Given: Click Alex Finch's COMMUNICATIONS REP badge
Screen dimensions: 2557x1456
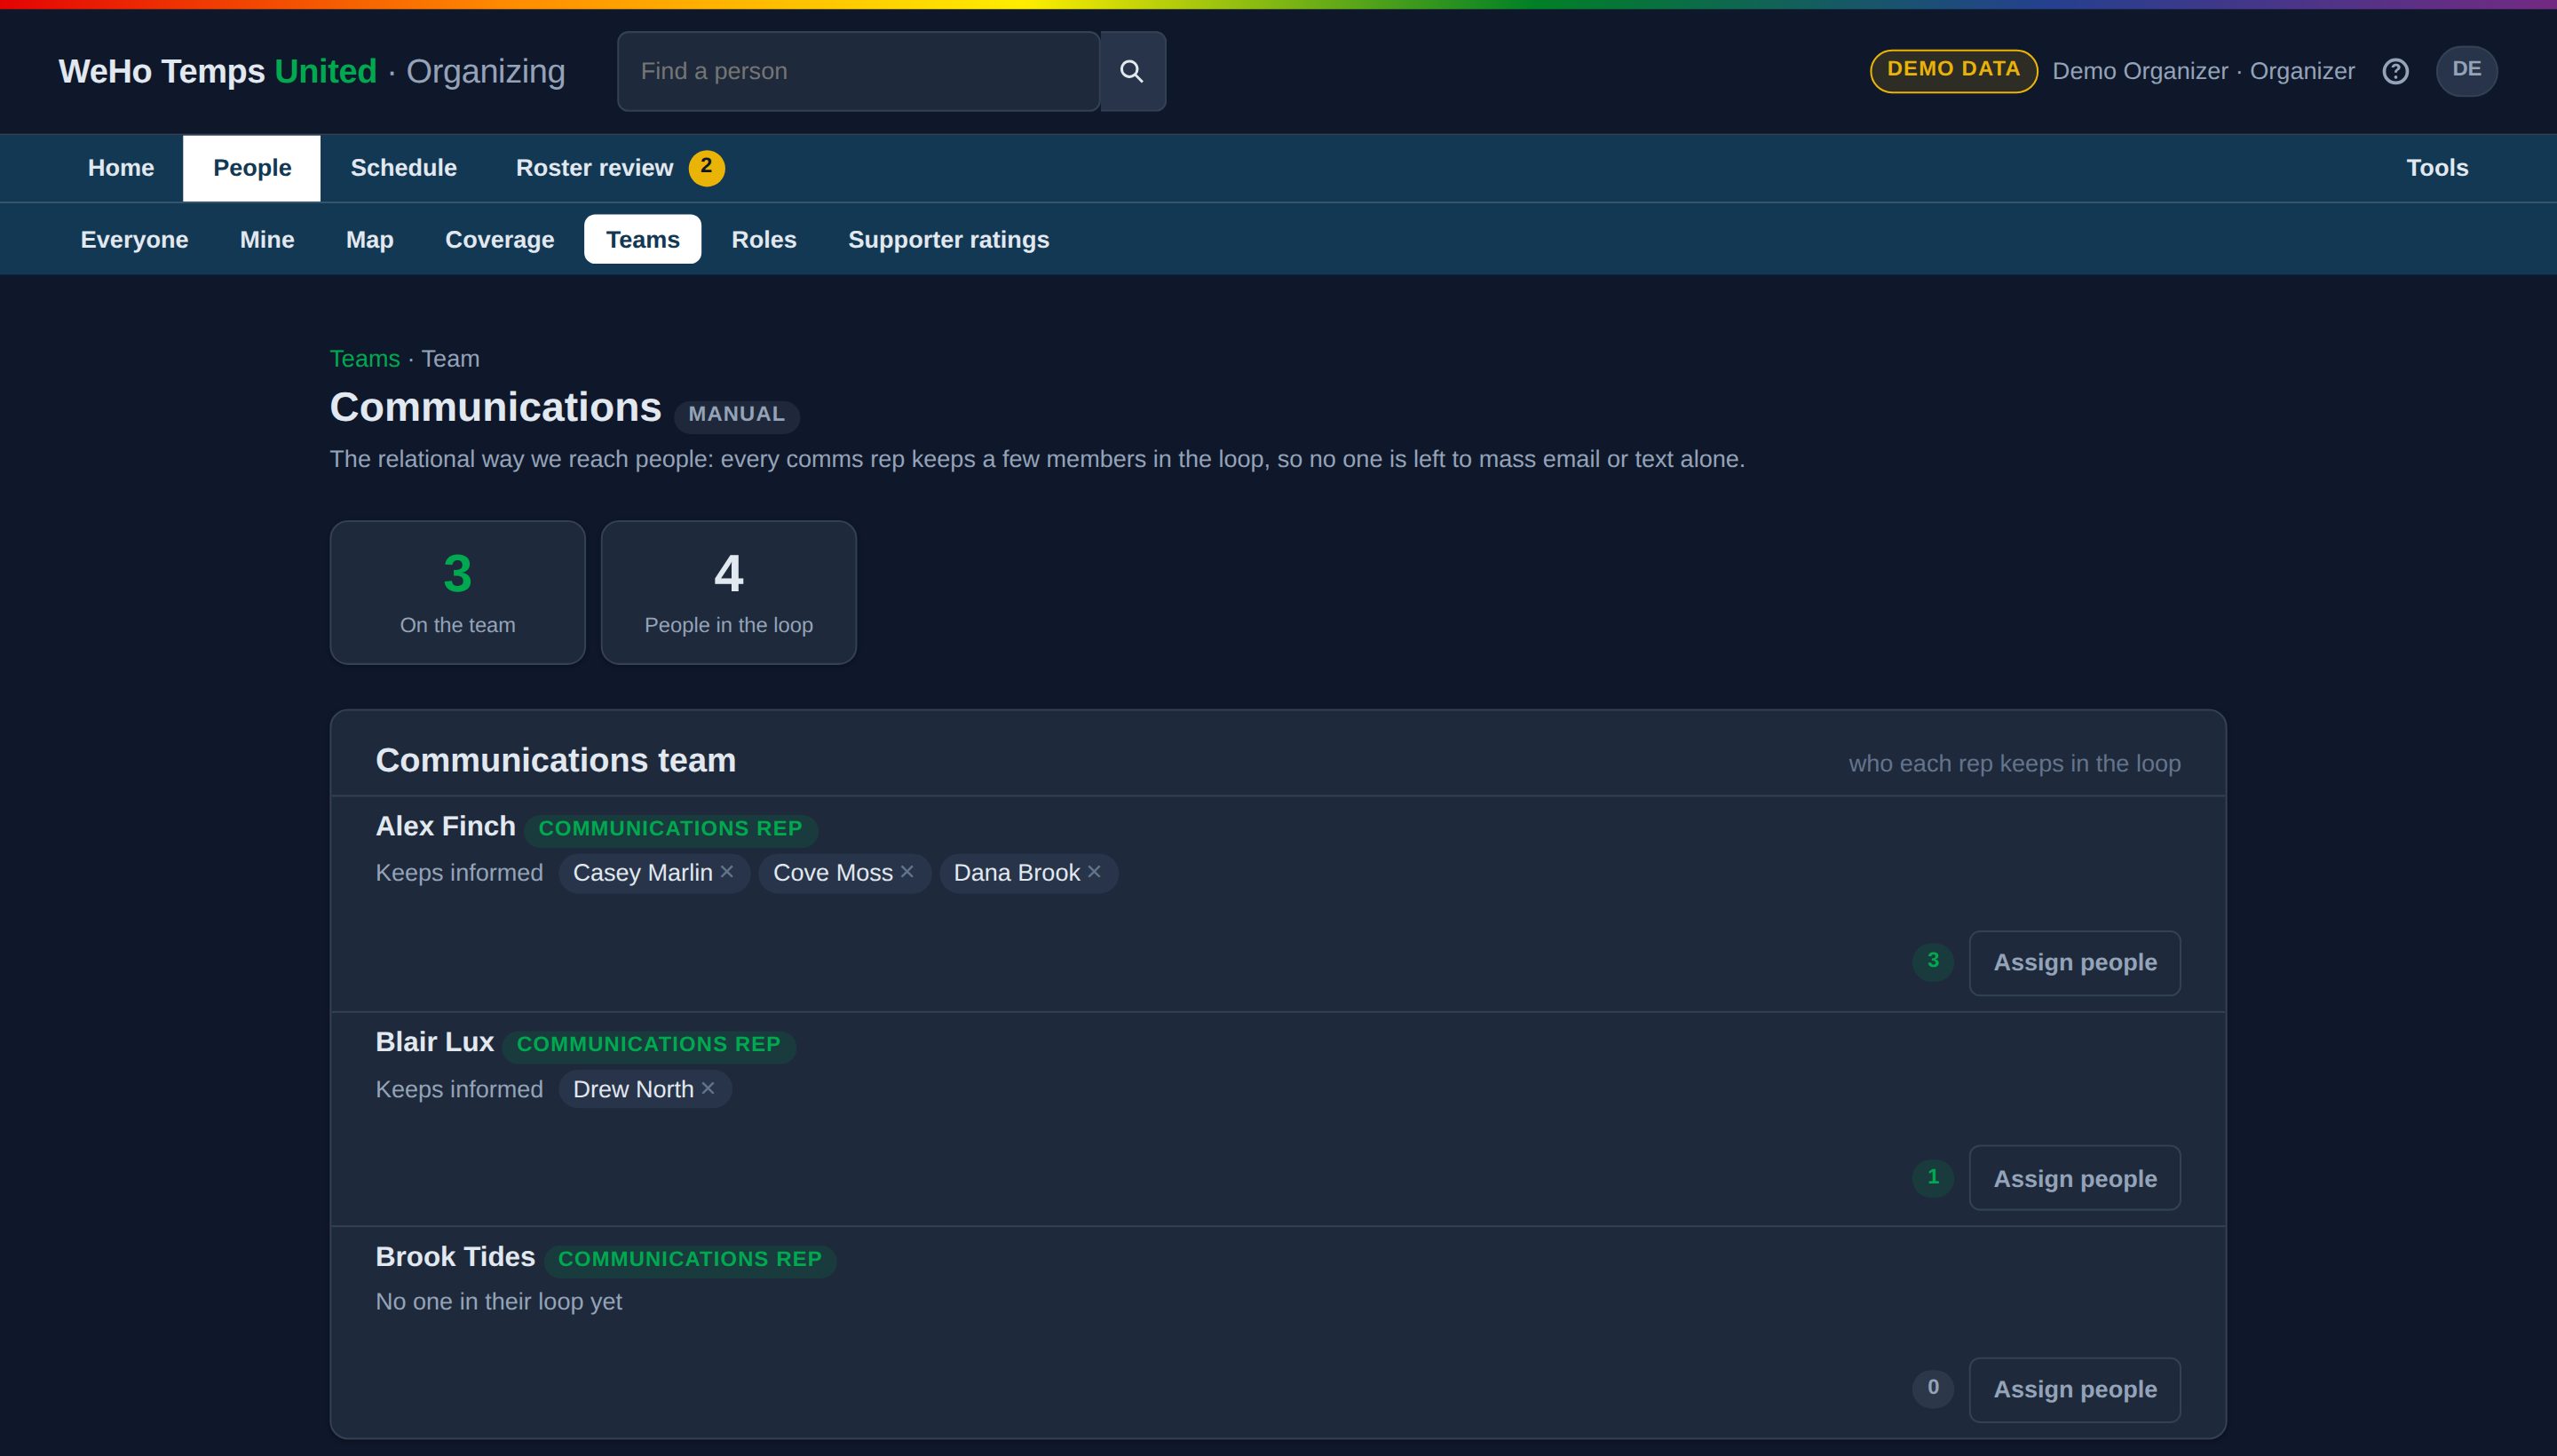Looking at the screenshot, I should [670, 829].
